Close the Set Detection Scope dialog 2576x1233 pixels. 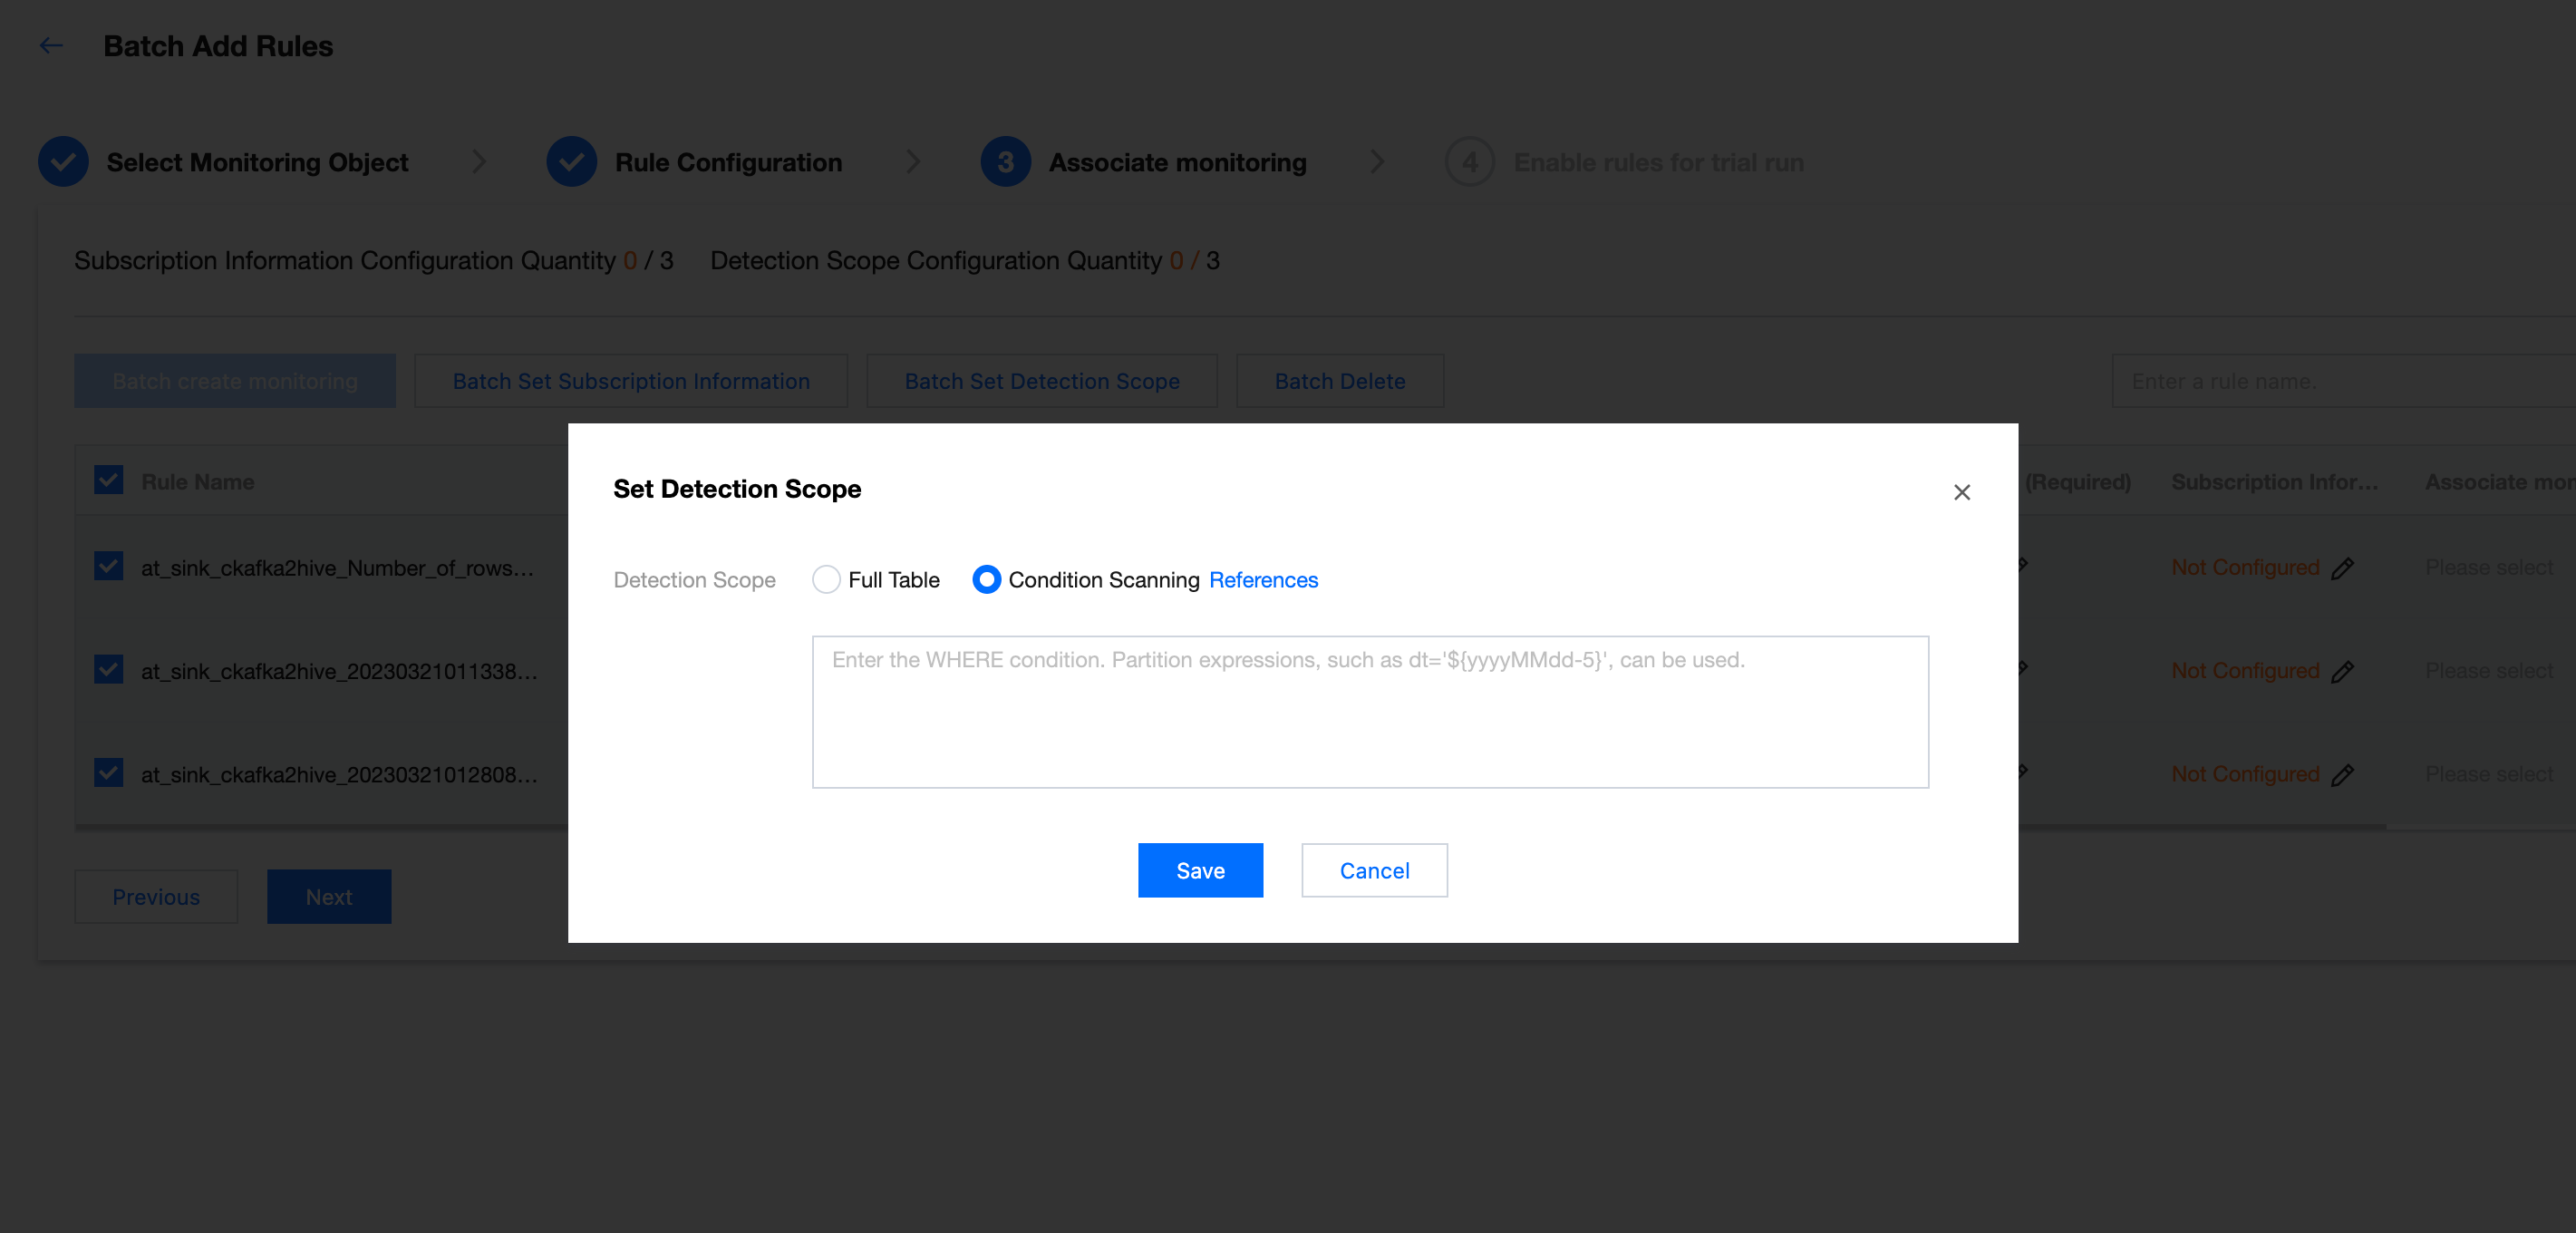tap(1961, 492)
